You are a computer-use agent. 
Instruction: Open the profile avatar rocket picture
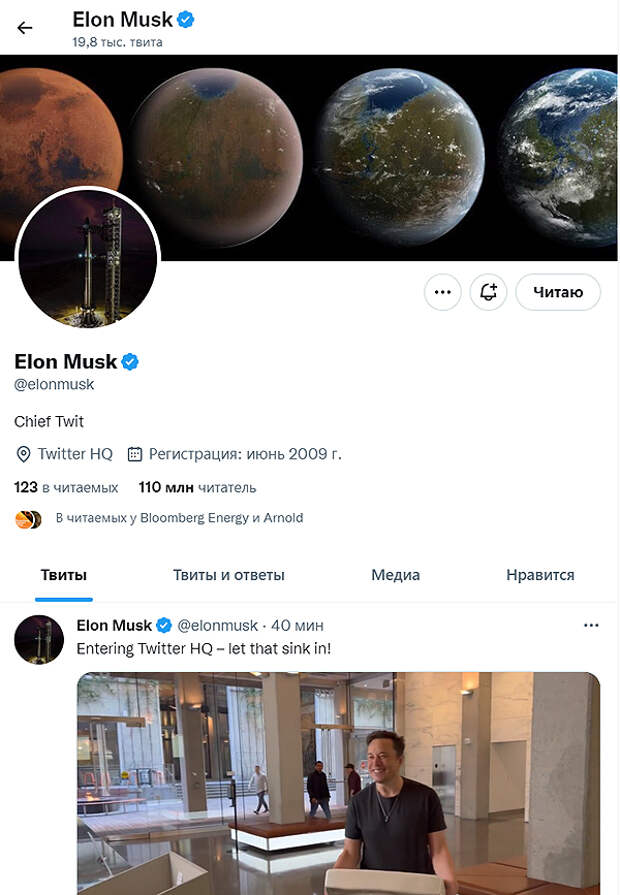88,258
